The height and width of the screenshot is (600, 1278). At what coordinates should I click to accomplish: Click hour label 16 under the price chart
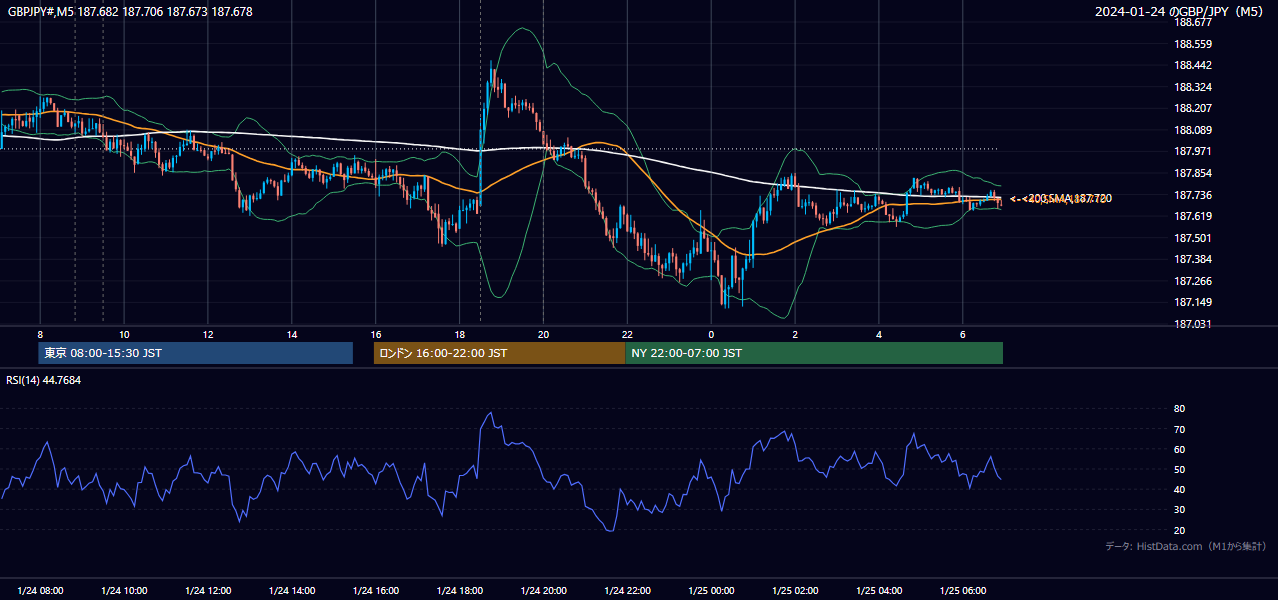pos(376,334)
